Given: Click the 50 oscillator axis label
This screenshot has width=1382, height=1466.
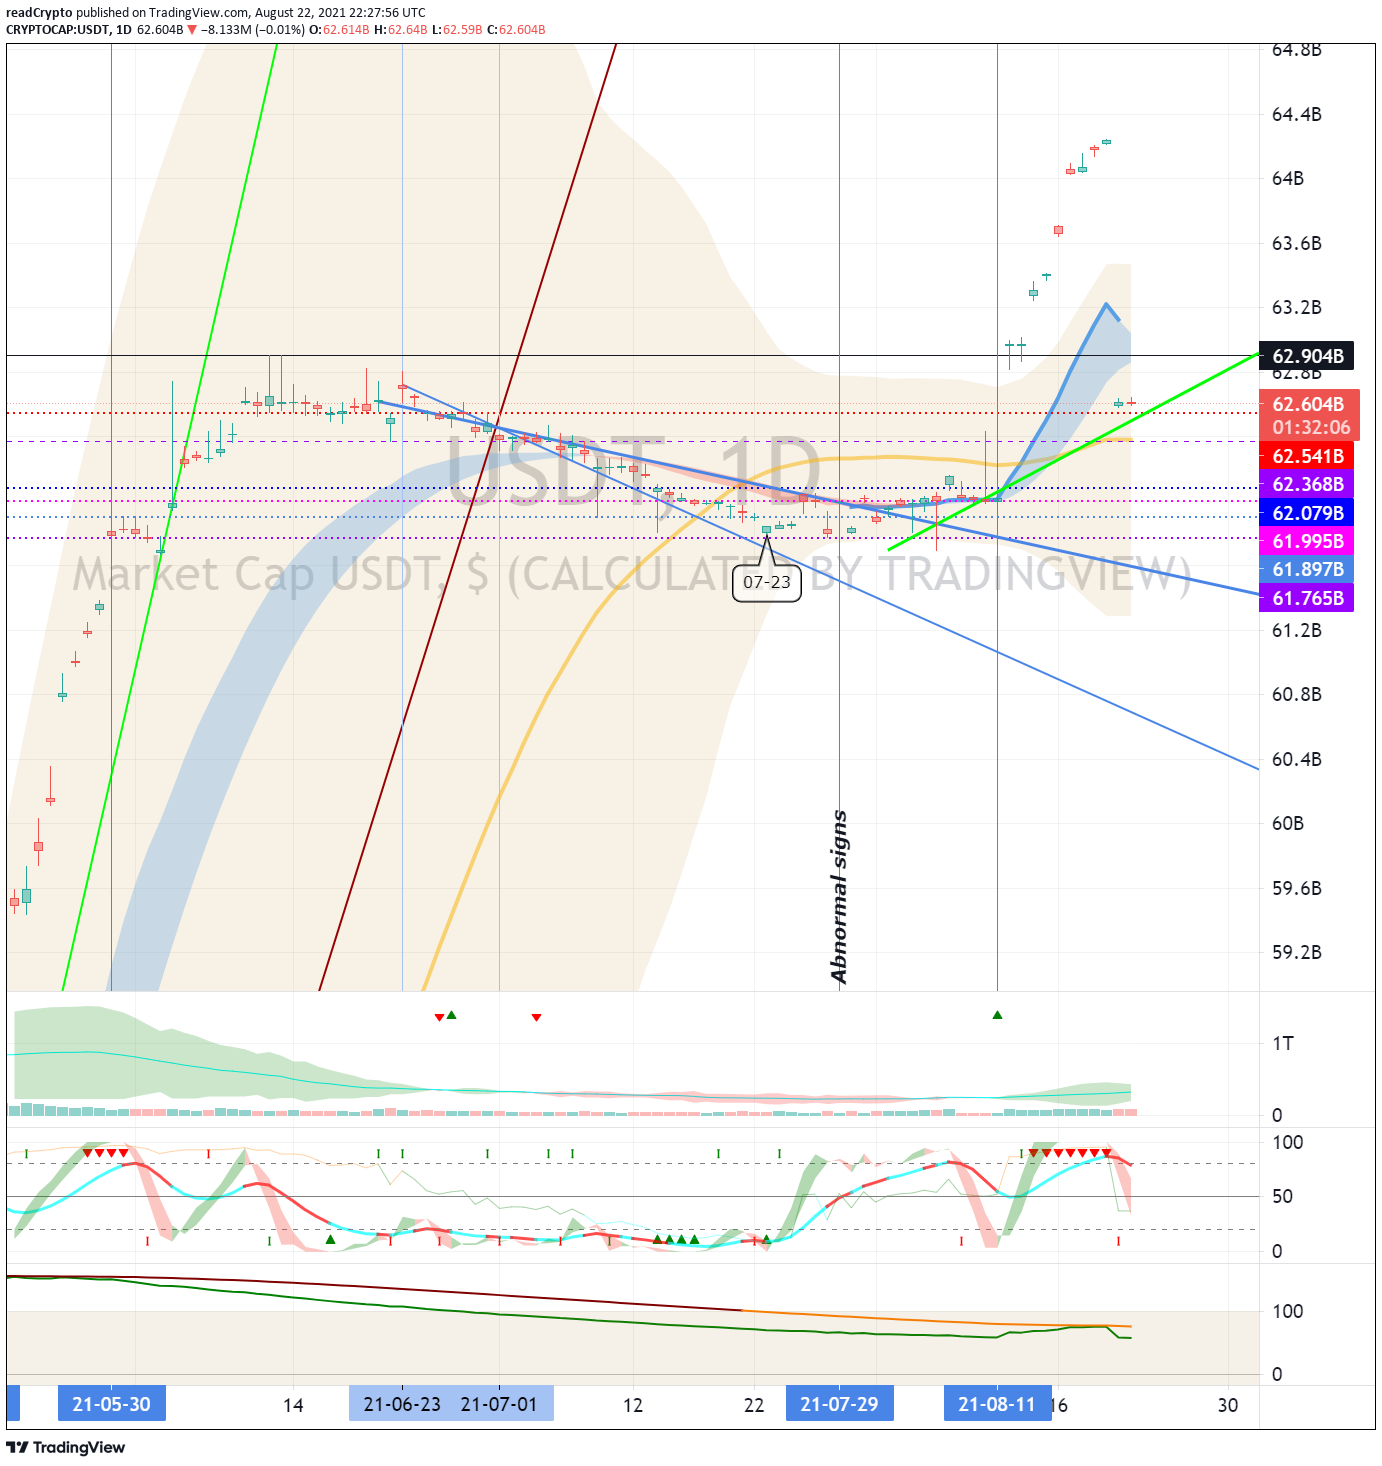Looking at the screenshot, I should coord(1282,1196).
